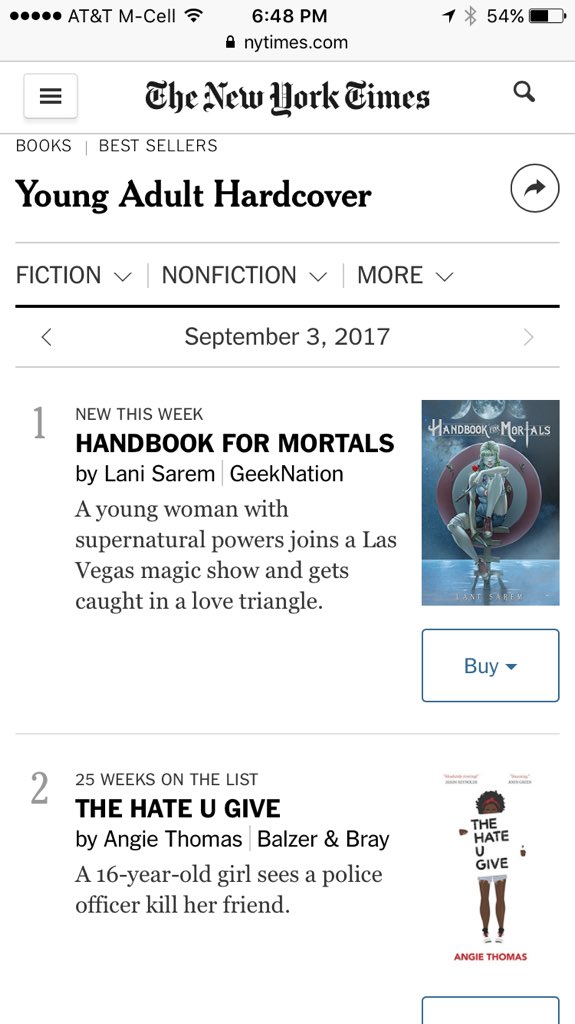Screen dimensions: 575x1024
Task: Open THE HATE U GIVE title
Action: point(178,808)
